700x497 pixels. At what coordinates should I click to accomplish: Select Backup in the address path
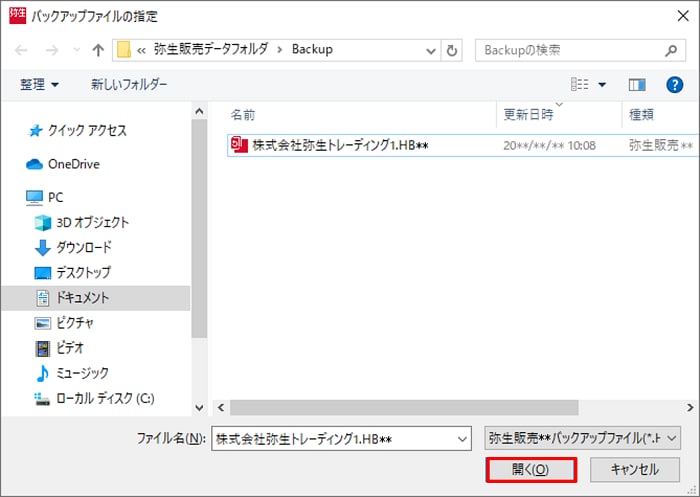click(312, 49)
